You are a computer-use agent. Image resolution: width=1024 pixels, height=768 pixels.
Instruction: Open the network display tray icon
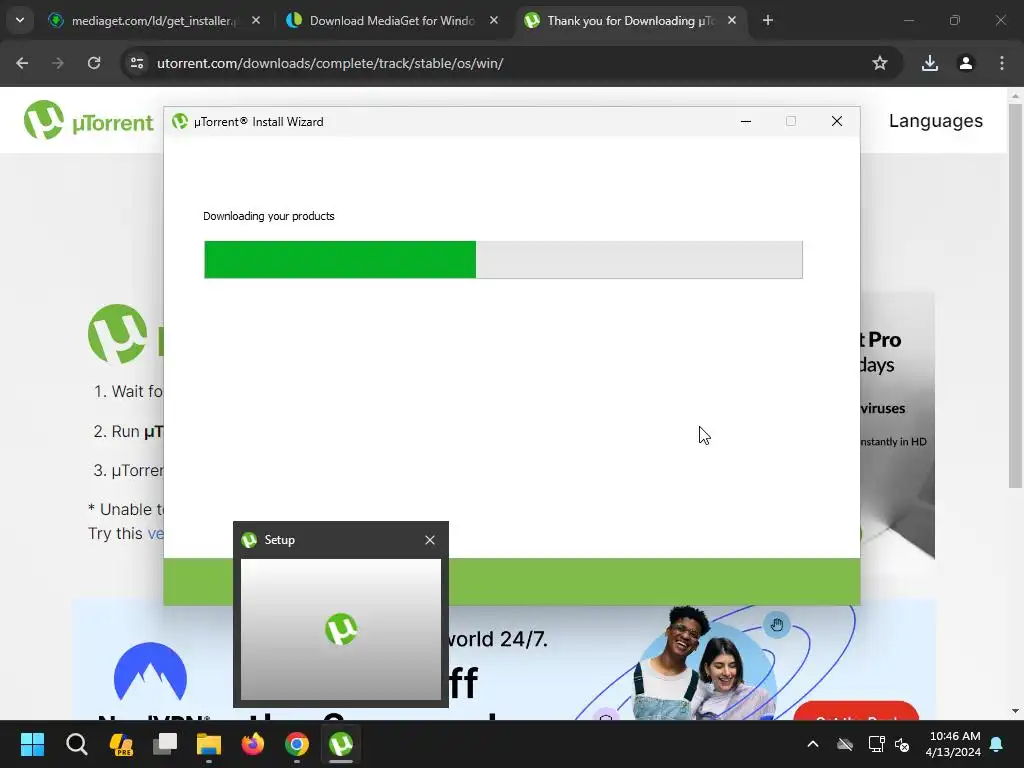[876, 744]
